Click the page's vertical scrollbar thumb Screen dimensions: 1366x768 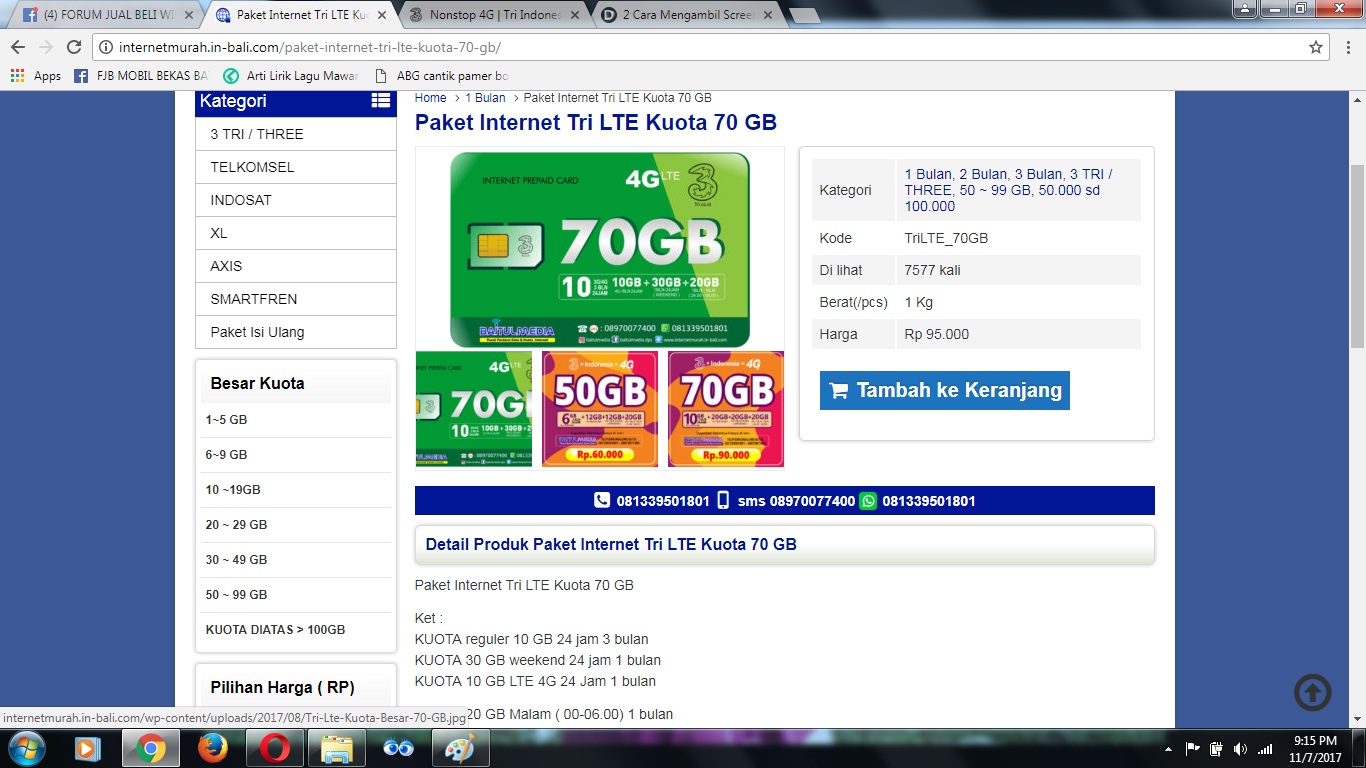pyautogui.click(x=1357, y=256)
